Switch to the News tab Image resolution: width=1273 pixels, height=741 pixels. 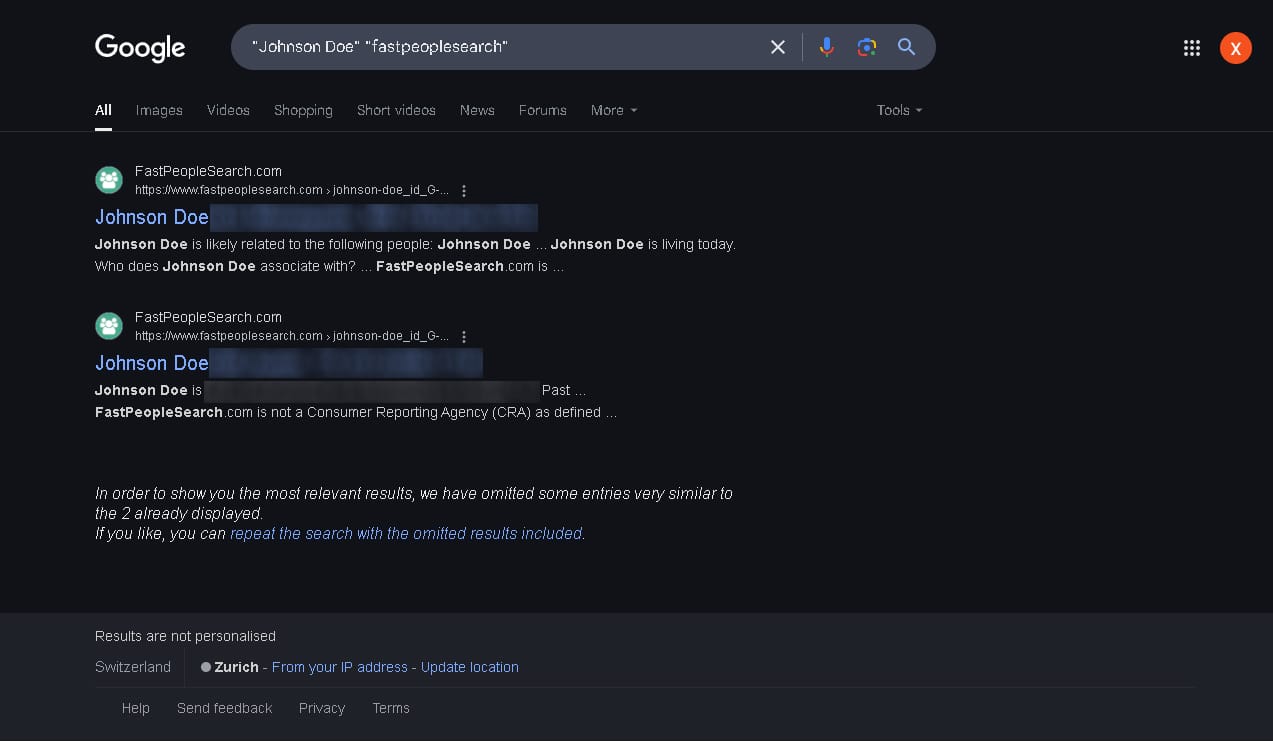[x=477, y=110]
